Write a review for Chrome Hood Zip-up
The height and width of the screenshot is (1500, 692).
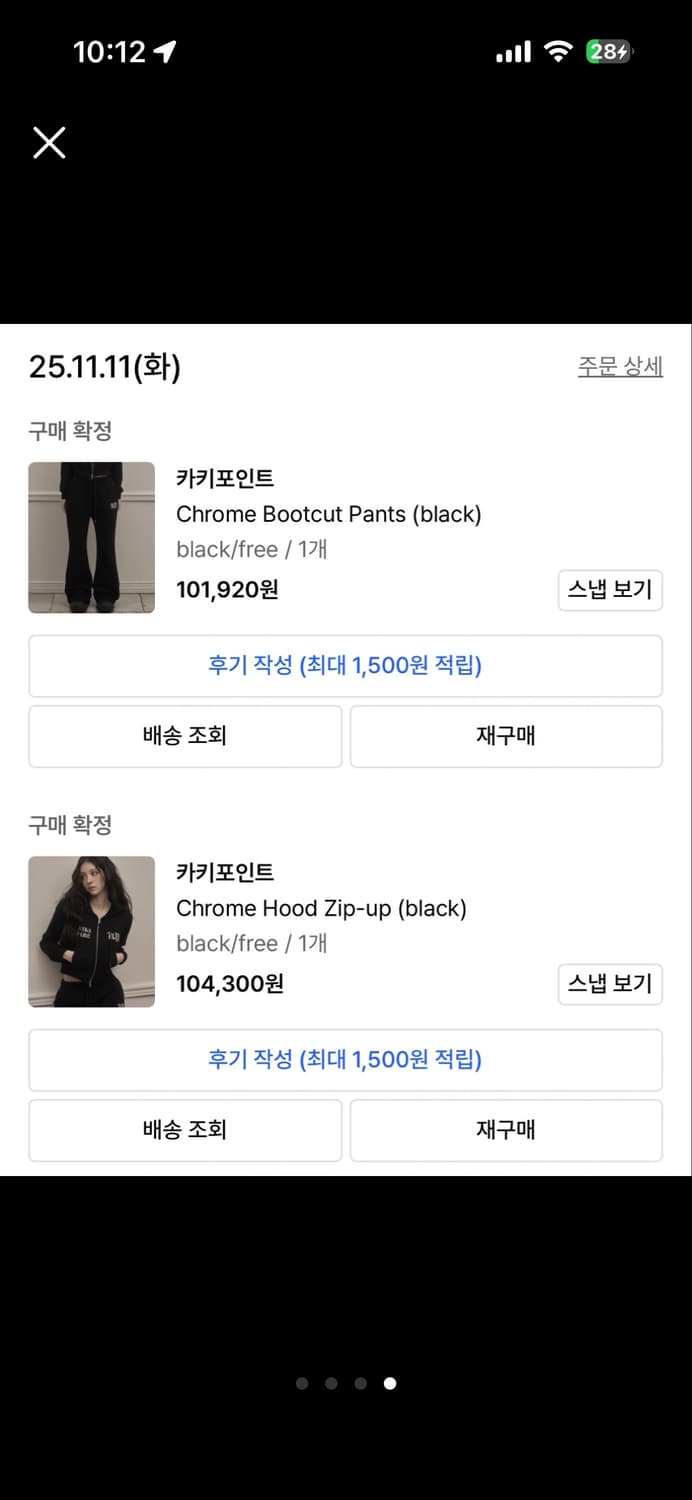(346, 1060)
